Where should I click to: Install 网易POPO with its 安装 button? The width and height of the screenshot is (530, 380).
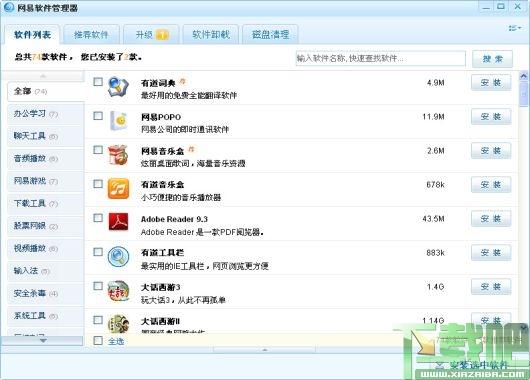(491, 117)
